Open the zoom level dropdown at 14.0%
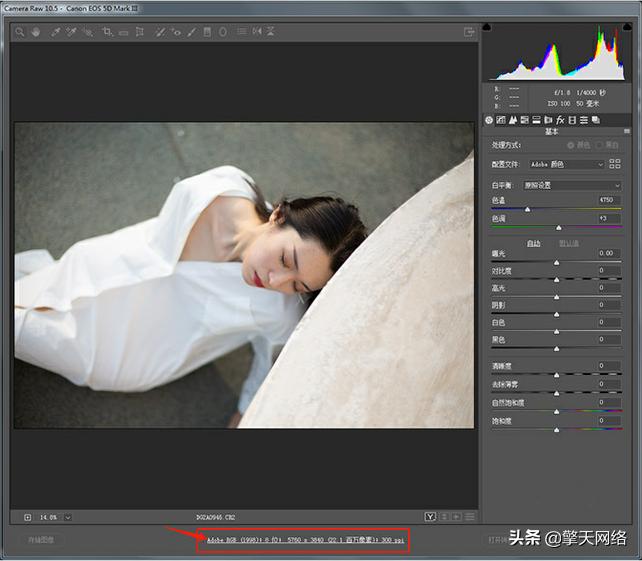Screen dimensions: 642x561 coord(67,517)
